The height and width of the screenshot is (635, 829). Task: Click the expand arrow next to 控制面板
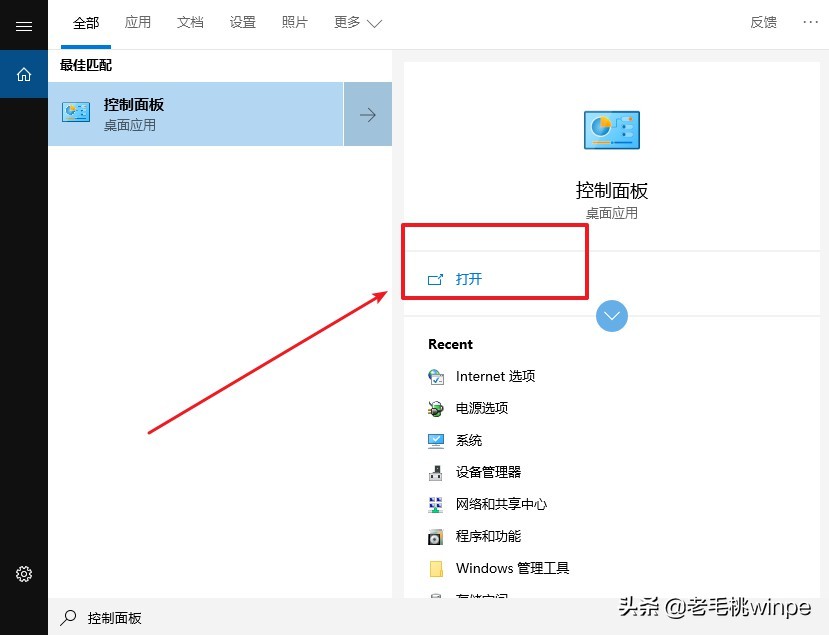(x=367, y=113)
